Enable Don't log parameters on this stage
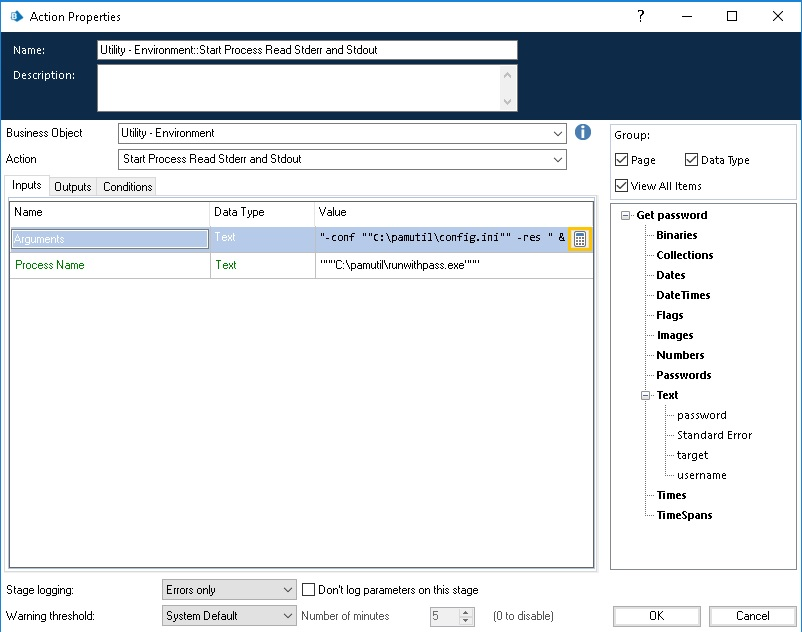 [x=308, y=589]
